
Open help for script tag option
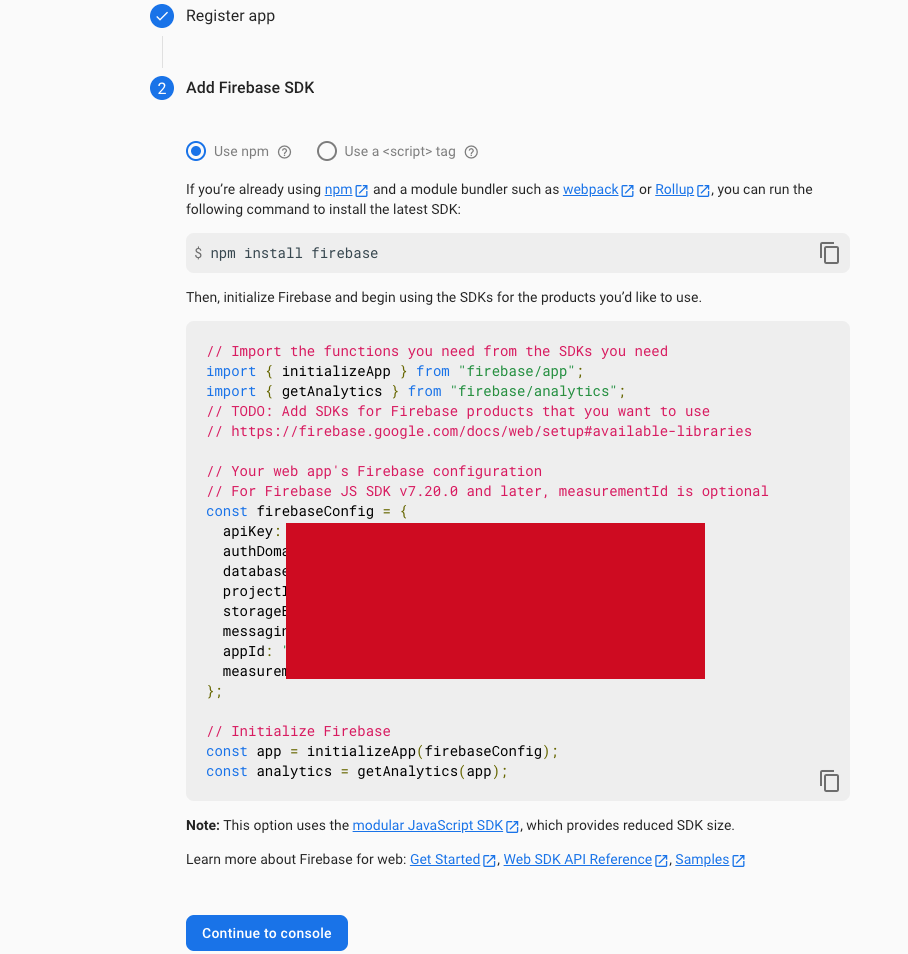coord(471,152)
